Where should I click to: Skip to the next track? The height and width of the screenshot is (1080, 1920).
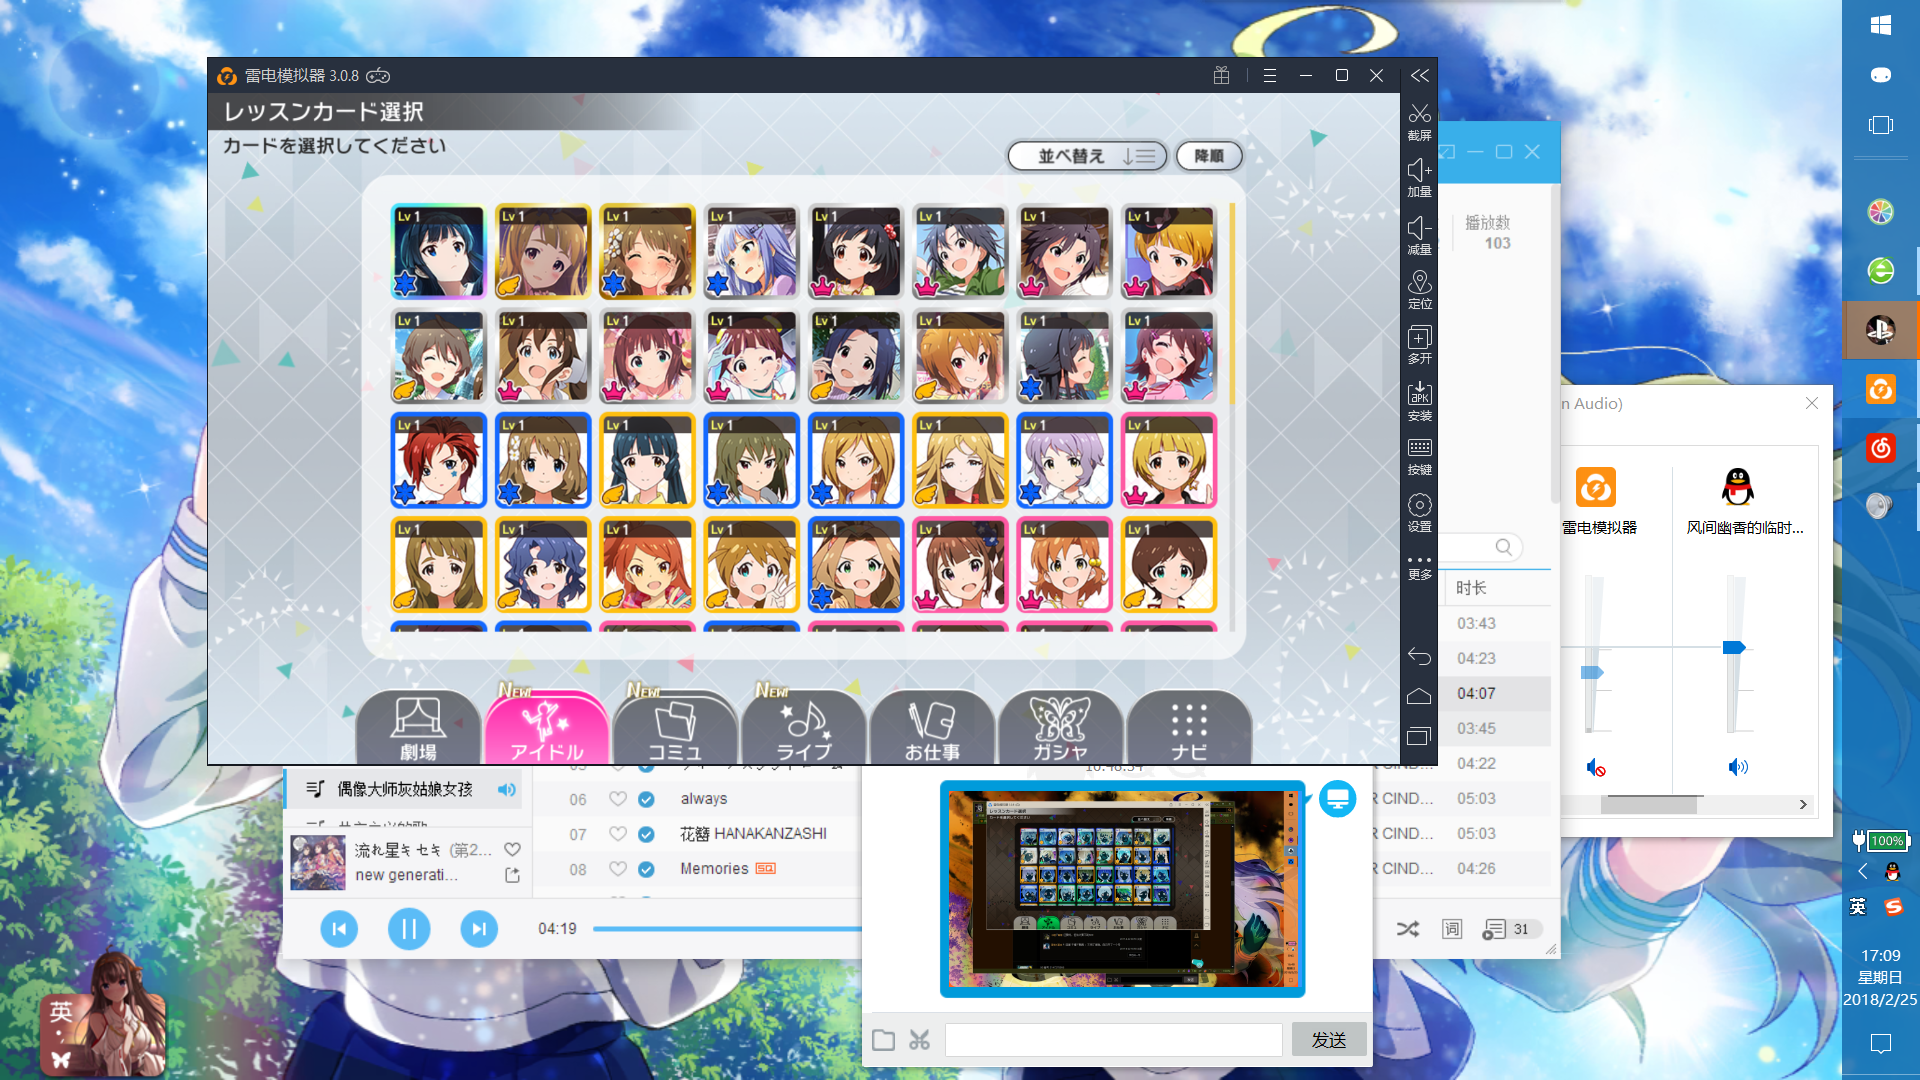coord(479,929)
